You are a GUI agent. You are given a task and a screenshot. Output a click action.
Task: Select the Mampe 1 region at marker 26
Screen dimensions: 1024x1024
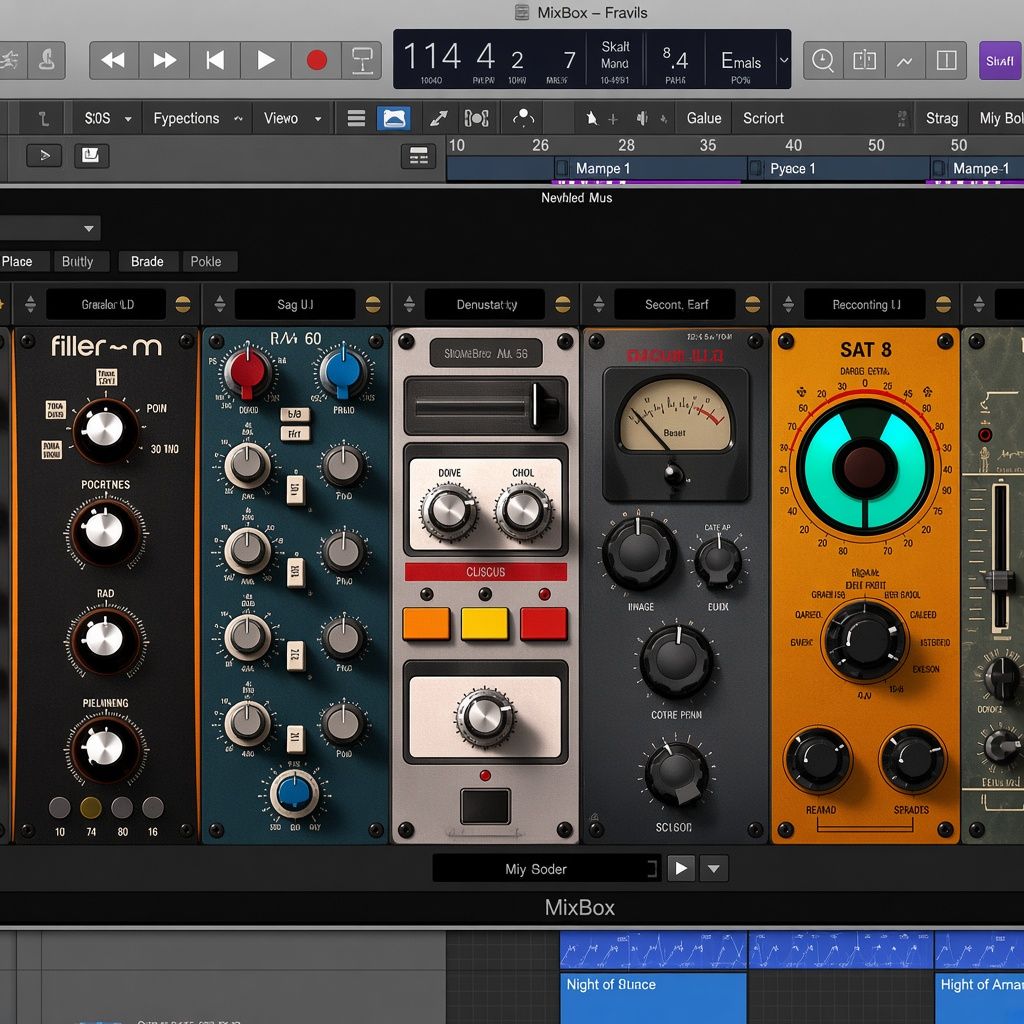click(x=650, y=168)
